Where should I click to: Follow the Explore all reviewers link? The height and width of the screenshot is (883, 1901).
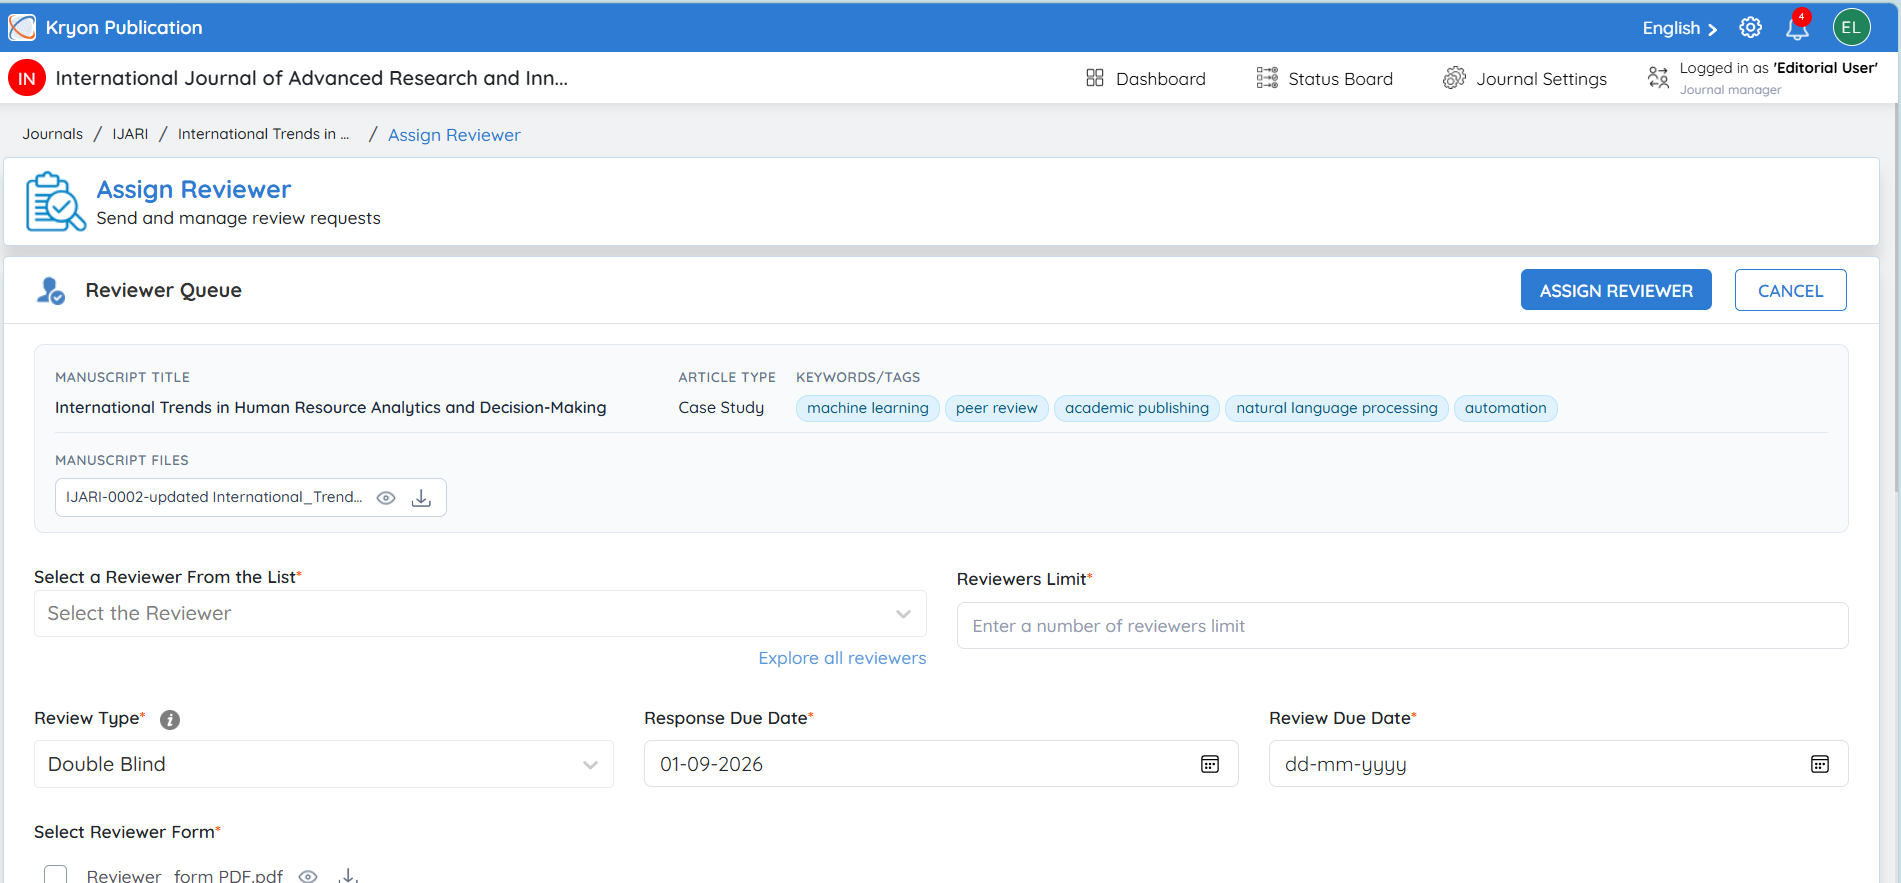coord(842,658)
